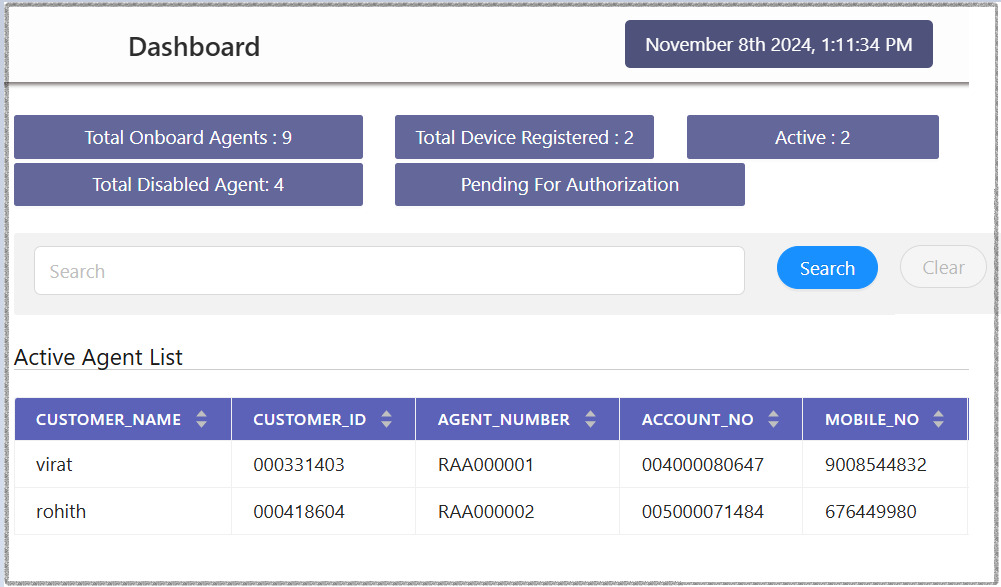Show the Active agents tile
This screenshot has height=587, width=1001.
(812, 138)
